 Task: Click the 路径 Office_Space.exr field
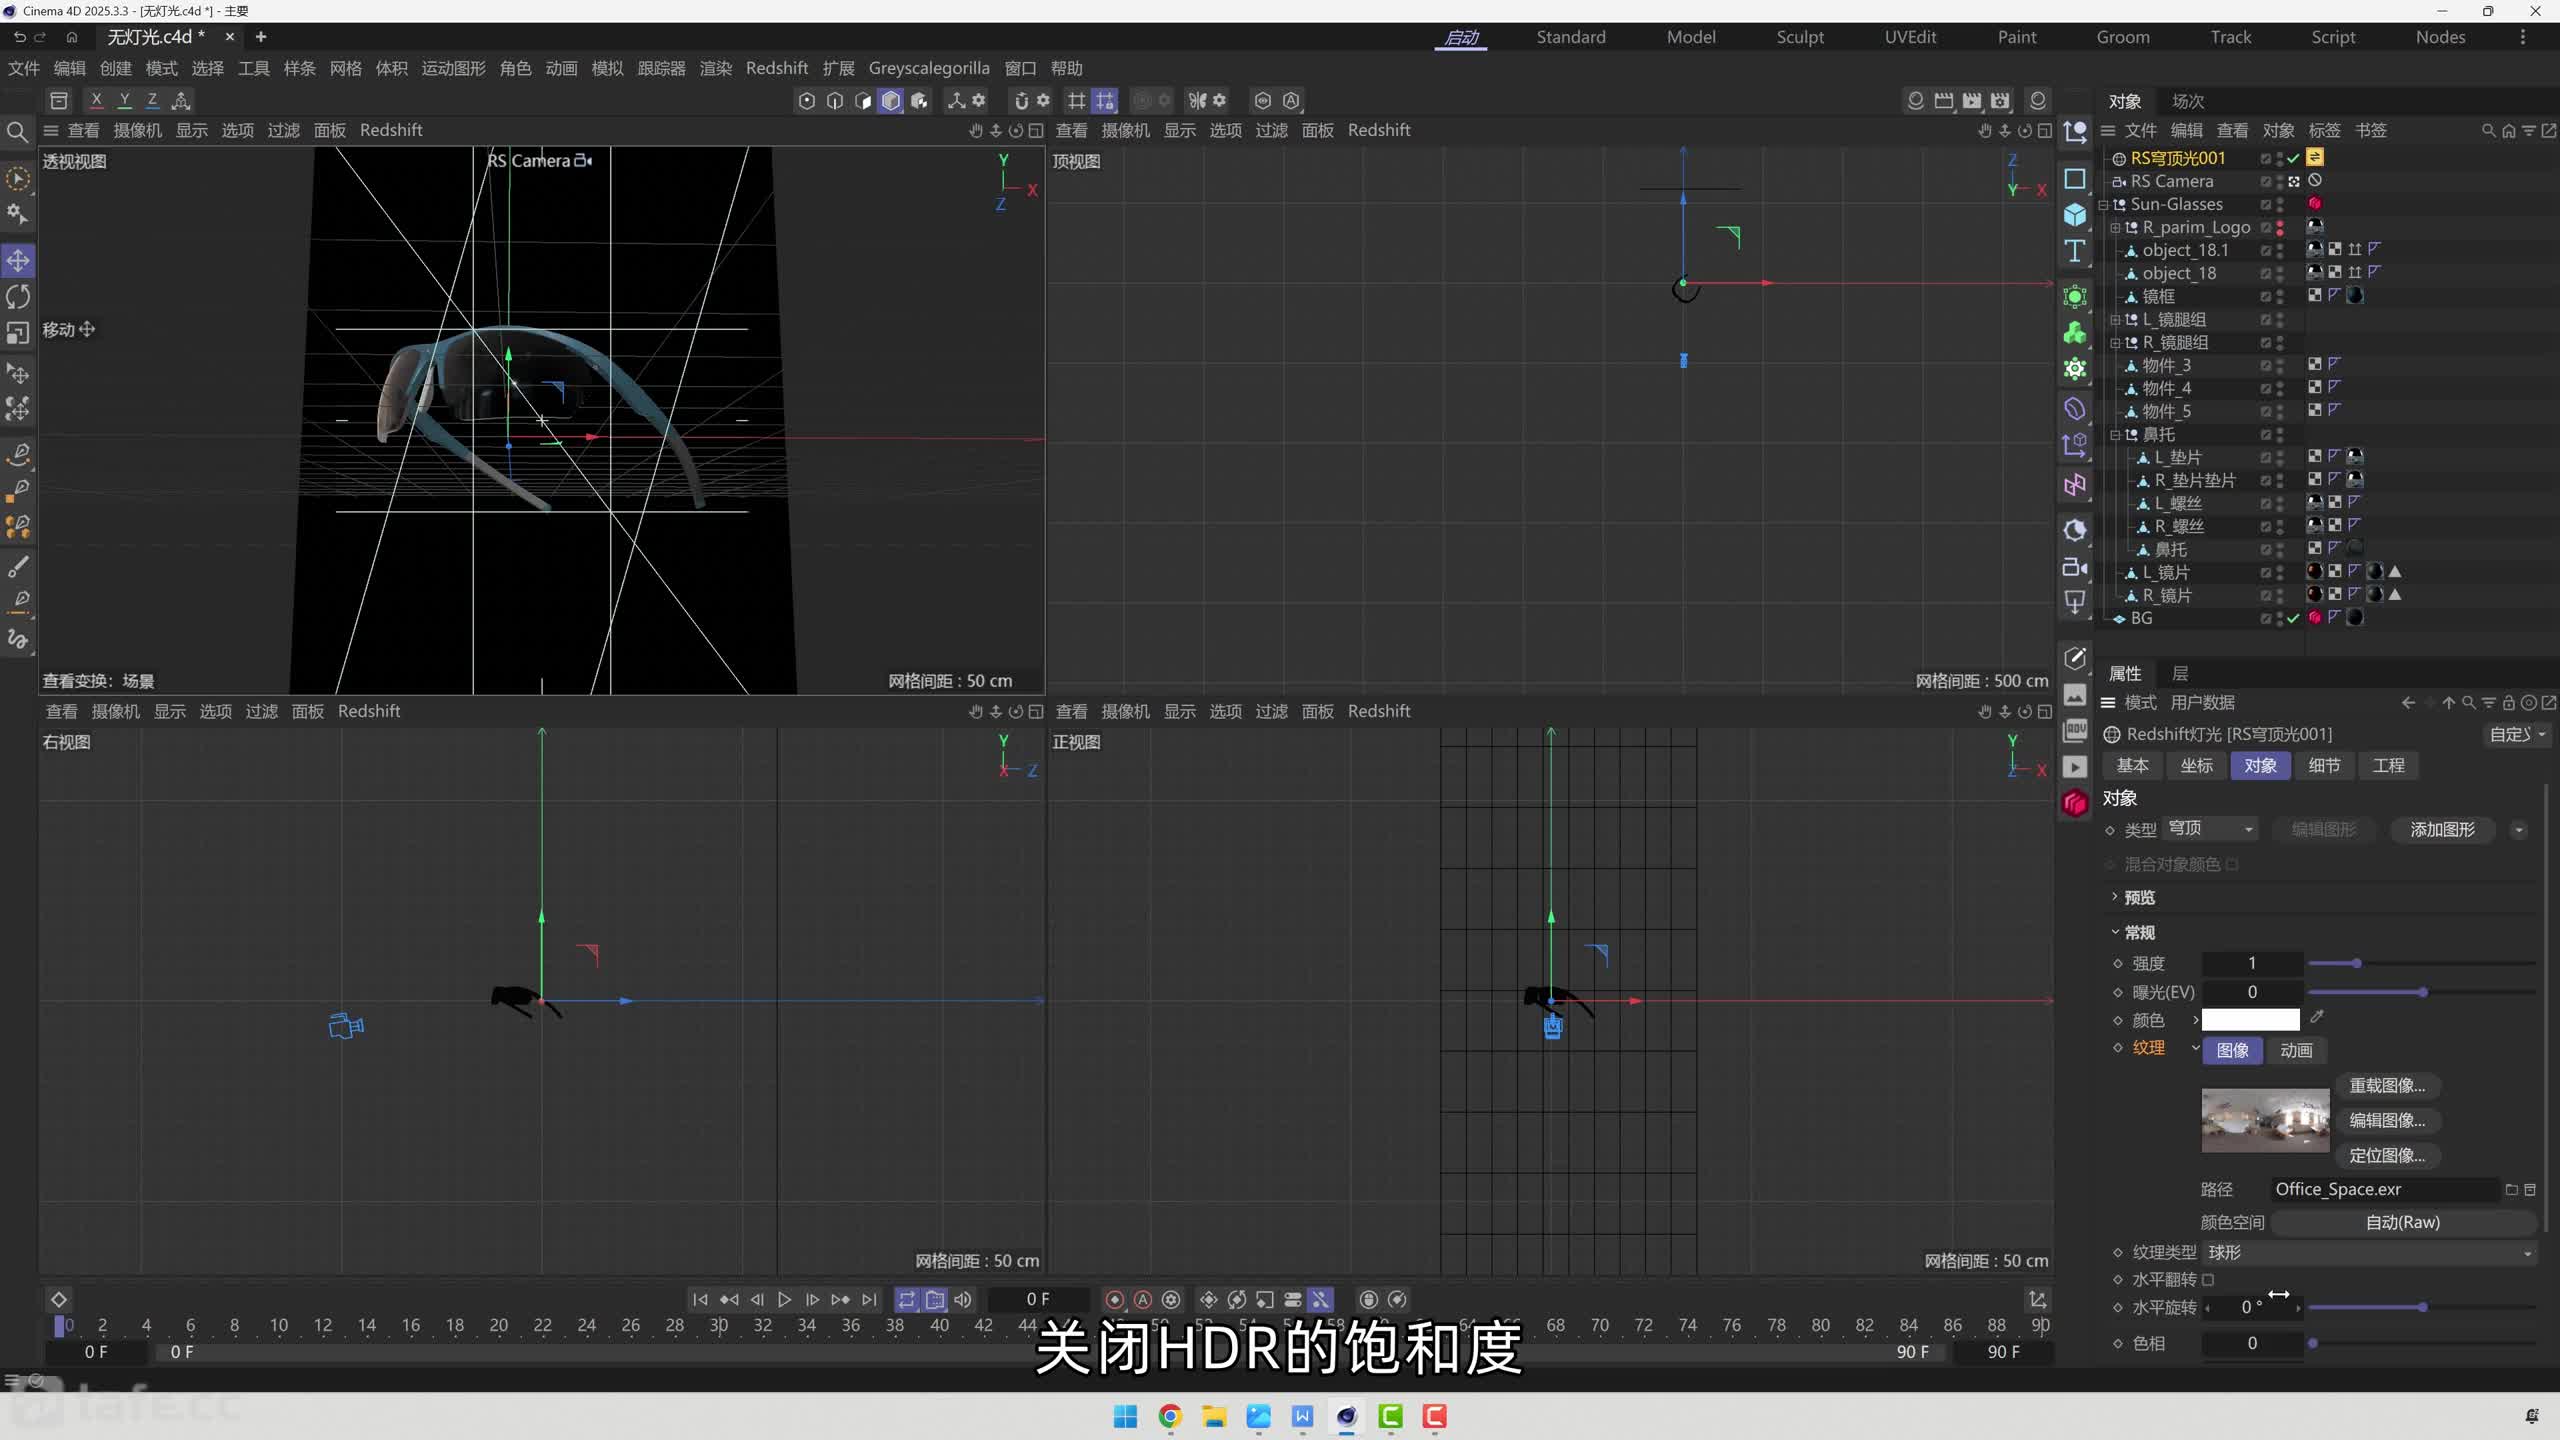[2385, 1189]
